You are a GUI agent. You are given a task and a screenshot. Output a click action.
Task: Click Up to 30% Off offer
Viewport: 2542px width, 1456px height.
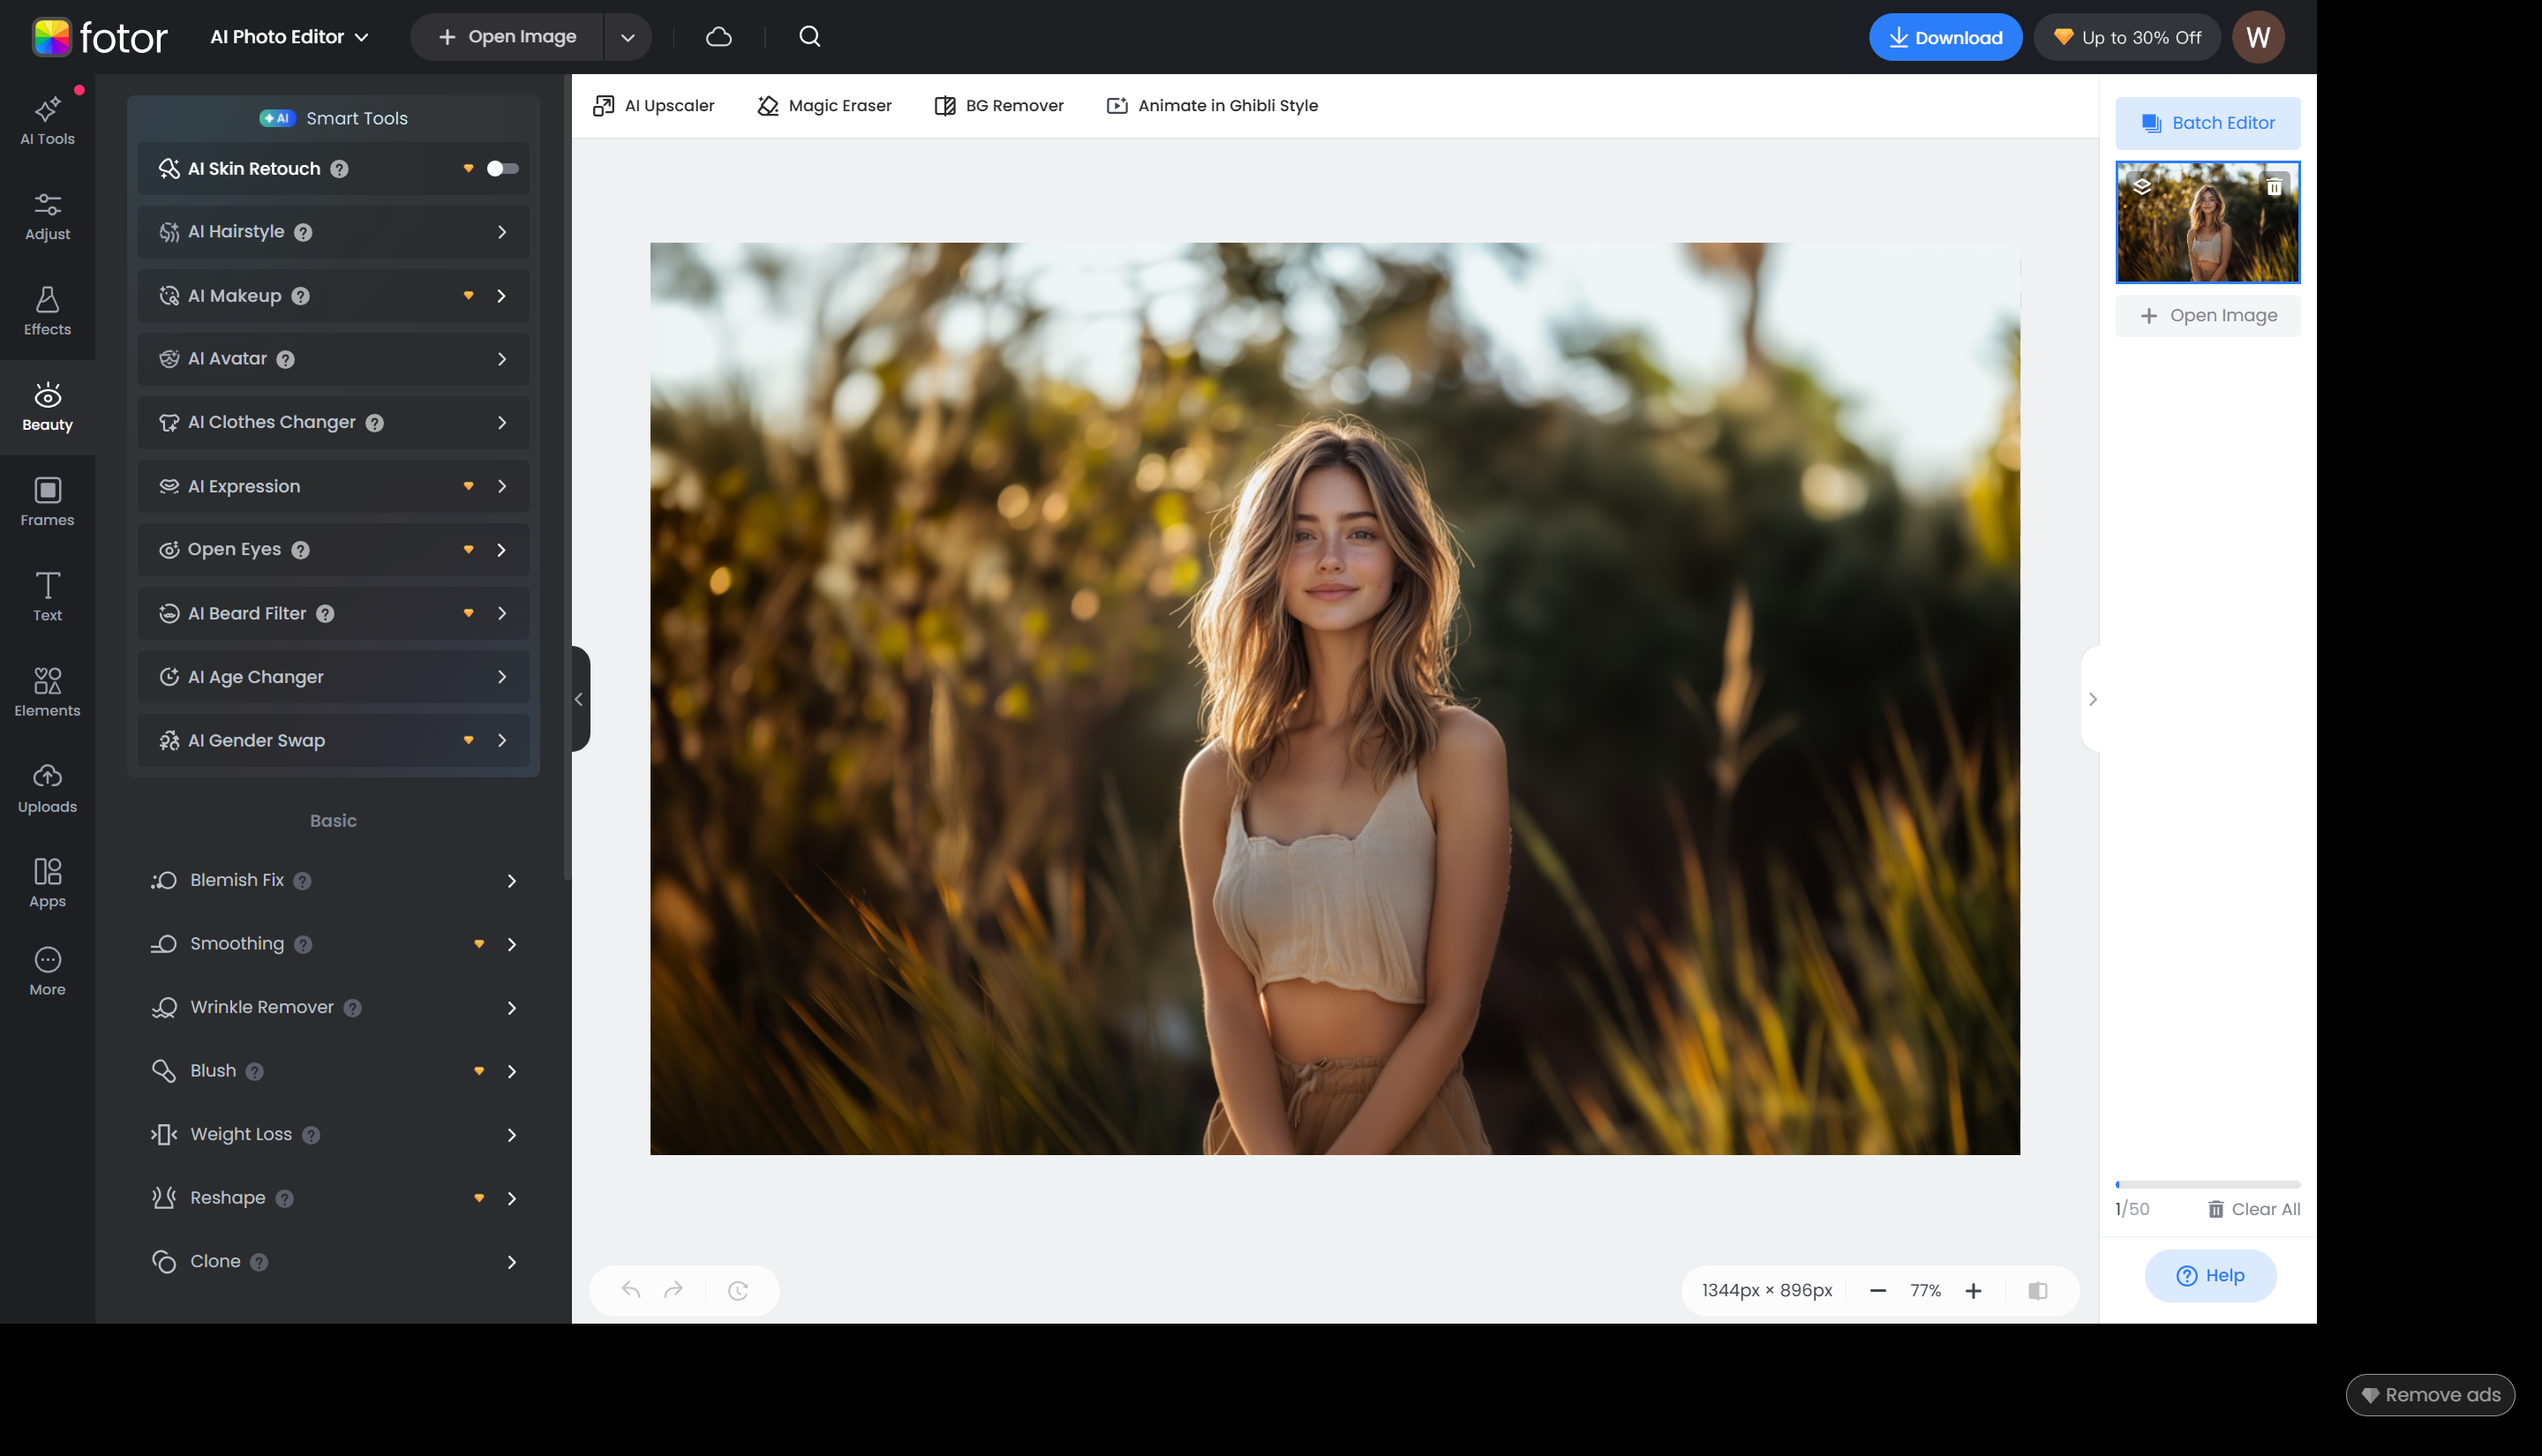point(2127,37)
